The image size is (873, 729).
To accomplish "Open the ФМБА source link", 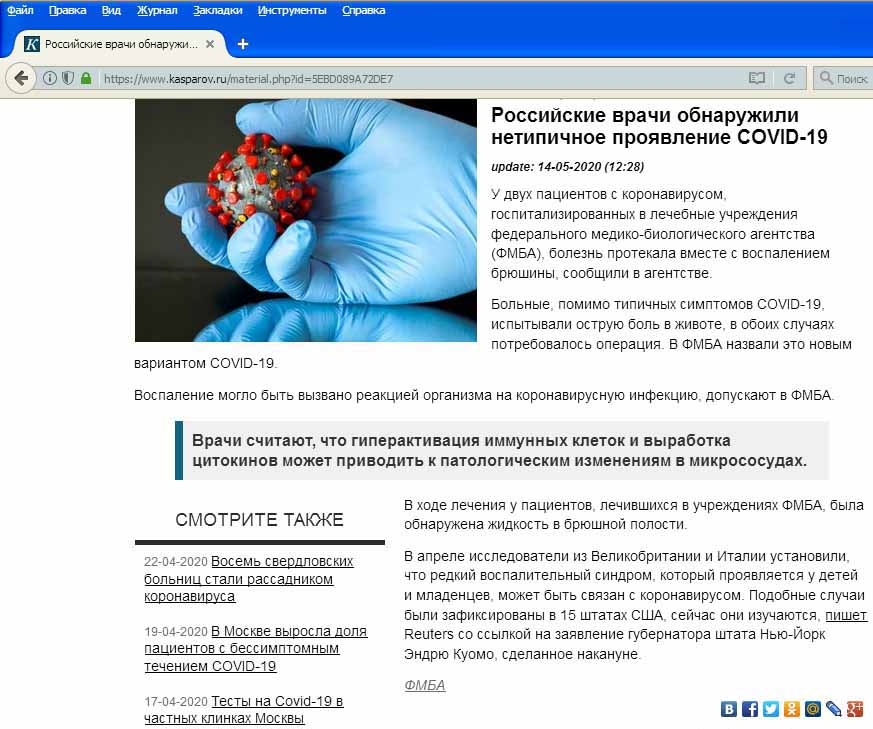I will click(x=425, y=685).
